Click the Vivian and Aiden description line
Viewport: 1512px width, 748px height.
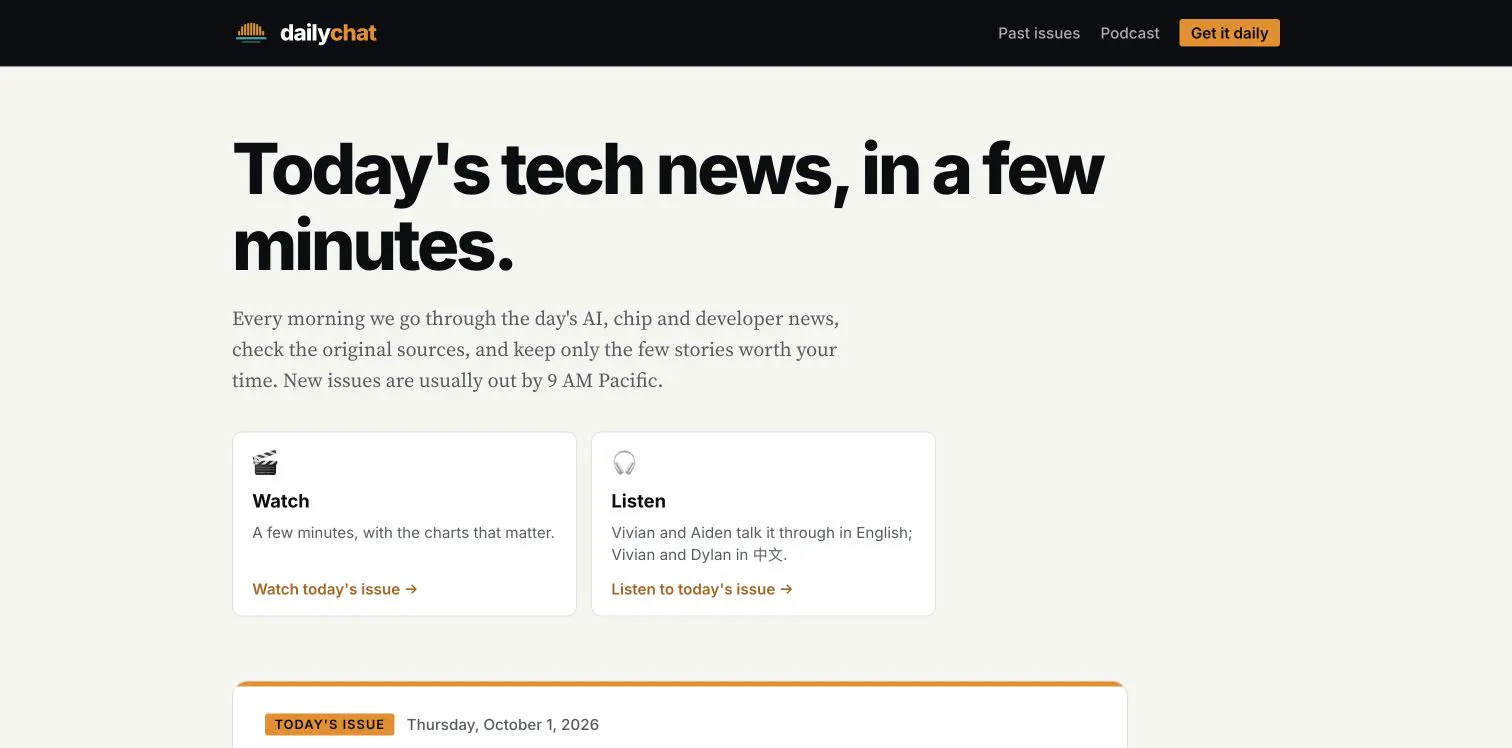pos(762,533)
